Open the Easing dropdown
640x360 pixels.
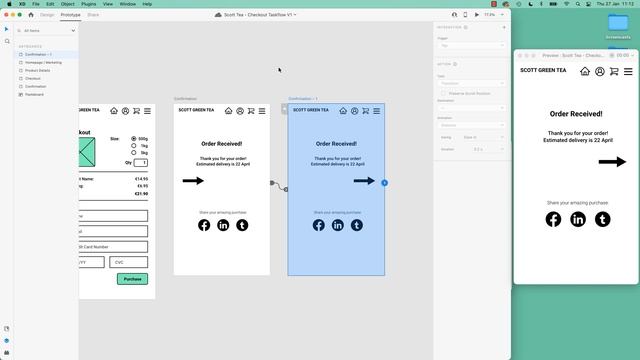click(x=483, y=138)
